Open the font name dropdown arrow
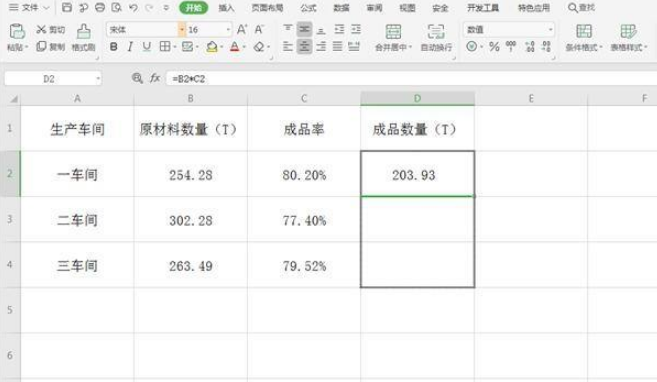Screen dimensions: 657x382 click(182, 30)
